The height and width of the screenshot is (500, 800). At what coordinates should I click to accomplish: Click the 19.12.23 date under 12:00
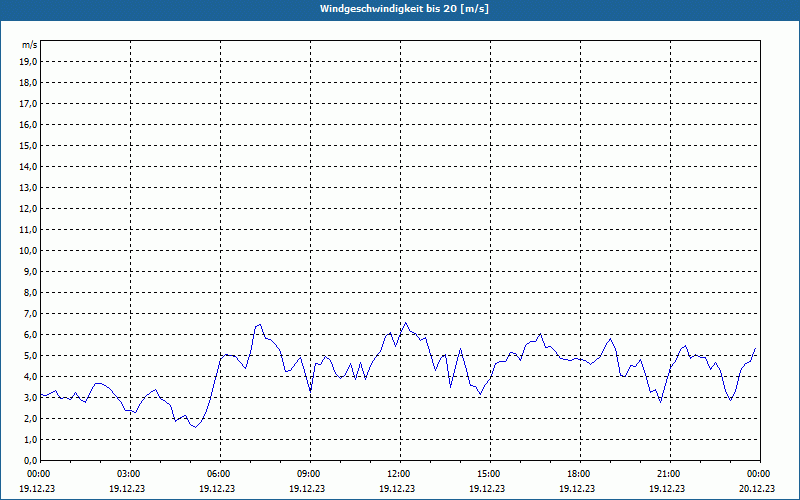(396, 489)
